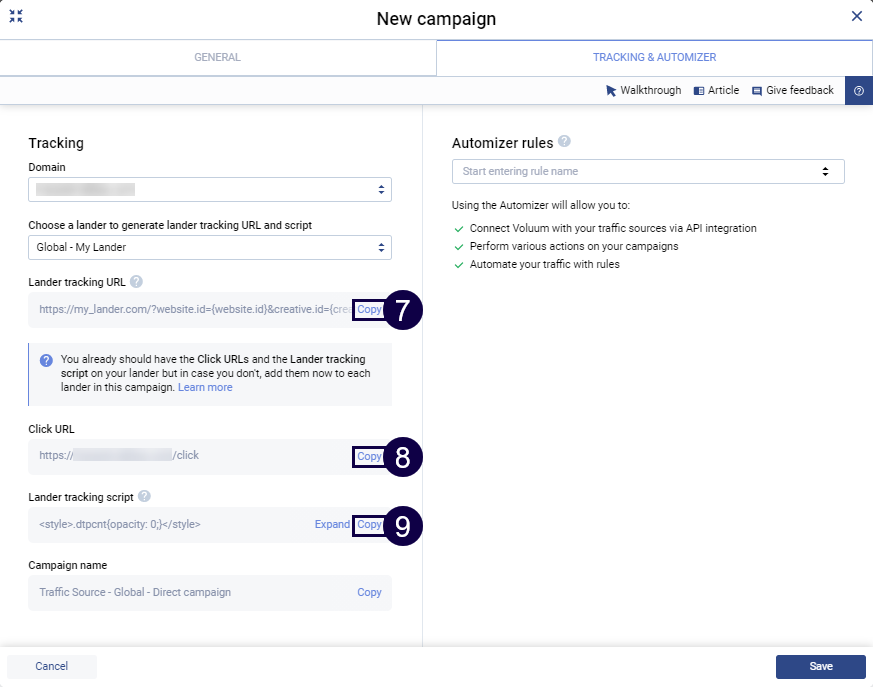The height and width of the screenshot is (687, 873).
Task: Click the collapse window arrows icon
Action: (16, 16)
